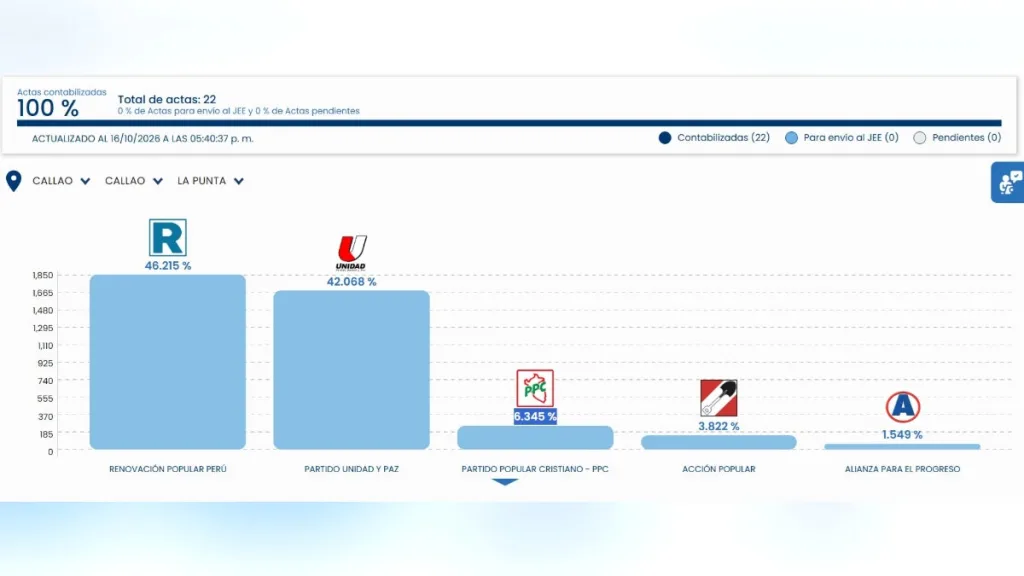Click the Pendientes (0) legend dot

920,138
